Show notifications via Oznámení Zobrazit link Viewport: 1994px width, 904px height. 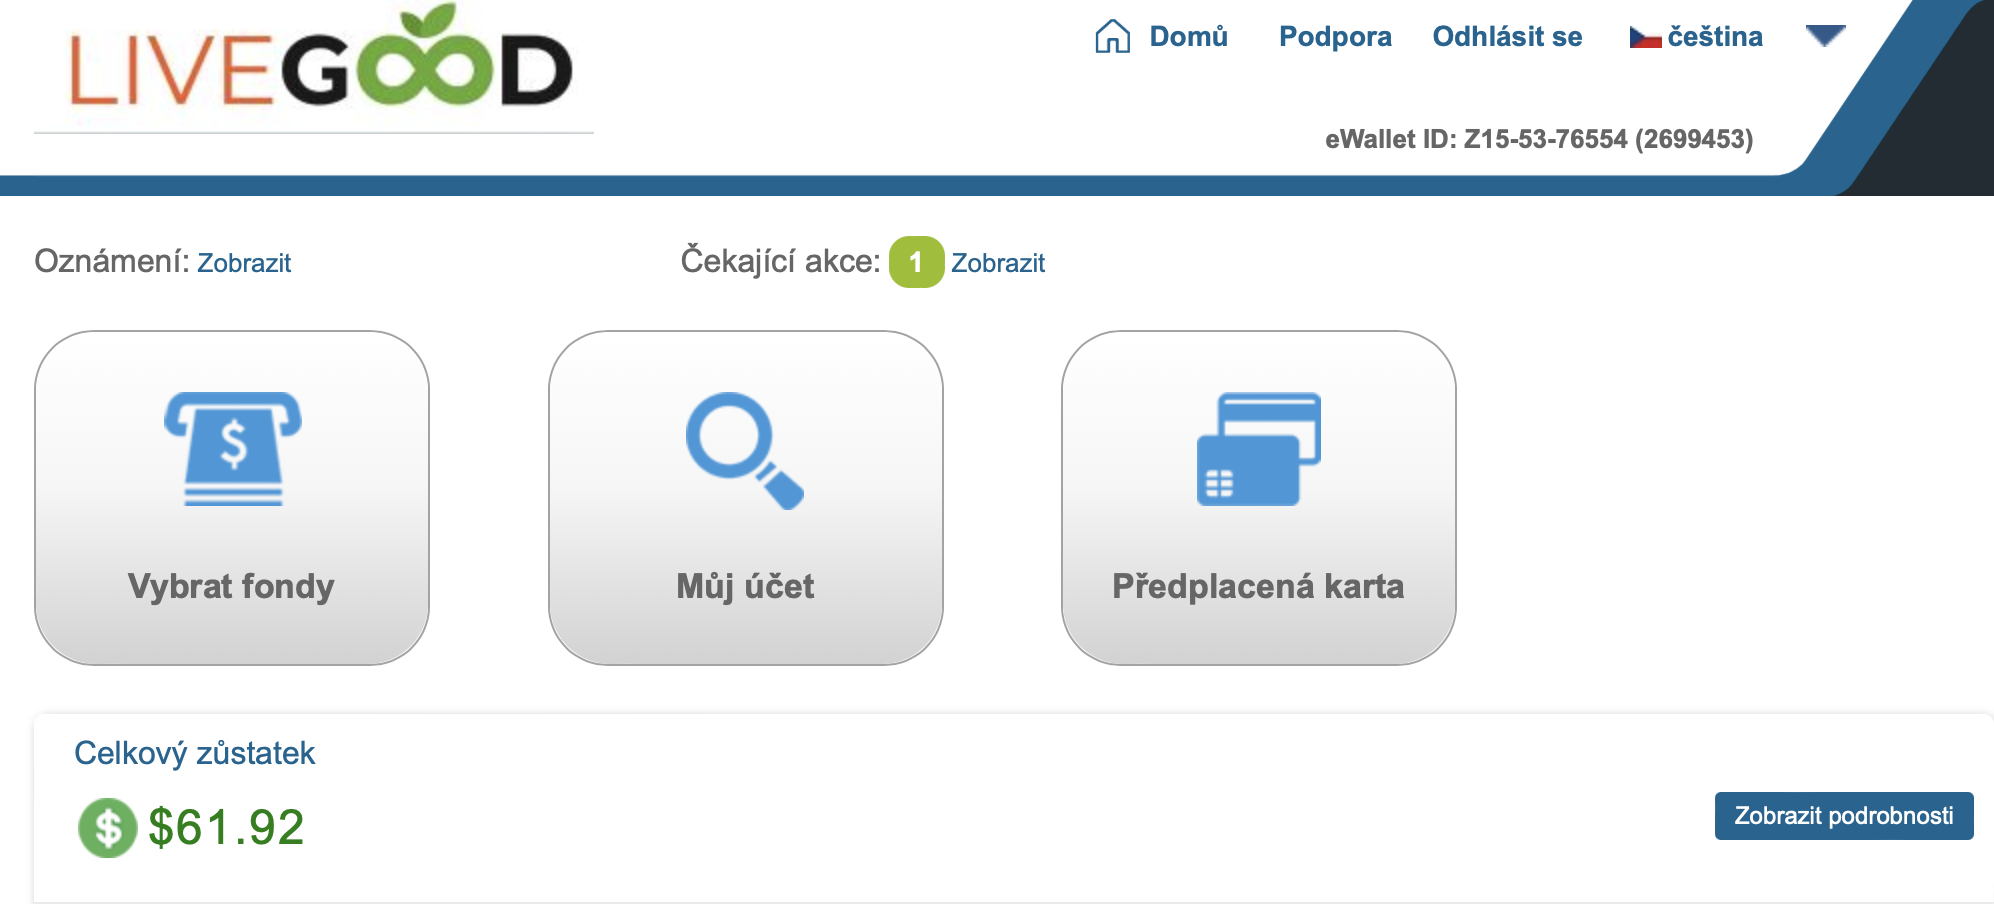[x=244, y=263]
